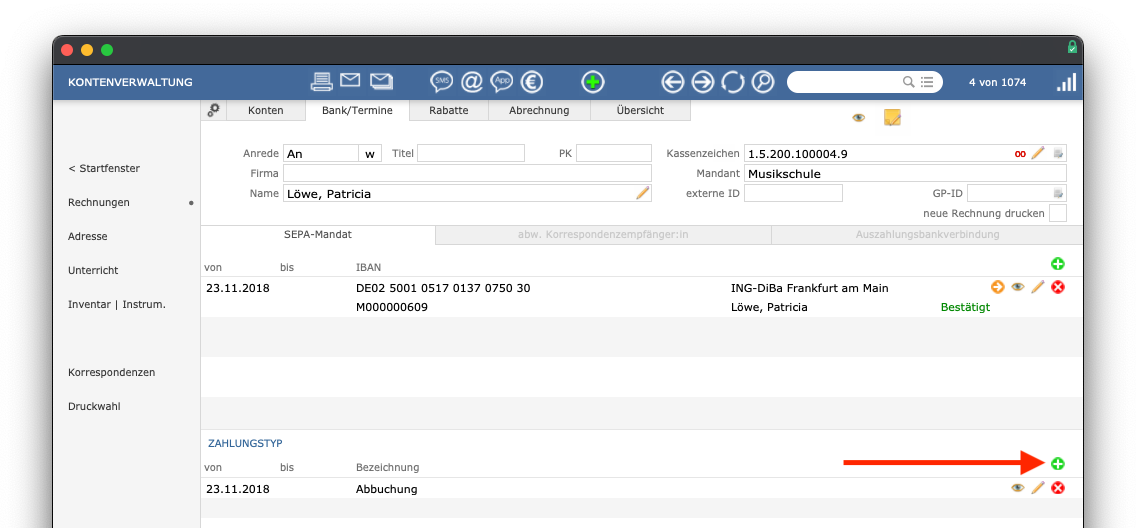This screenshot has width=1139, height=528.
Task: Click the single envelope mail icon
Action: 350,80
